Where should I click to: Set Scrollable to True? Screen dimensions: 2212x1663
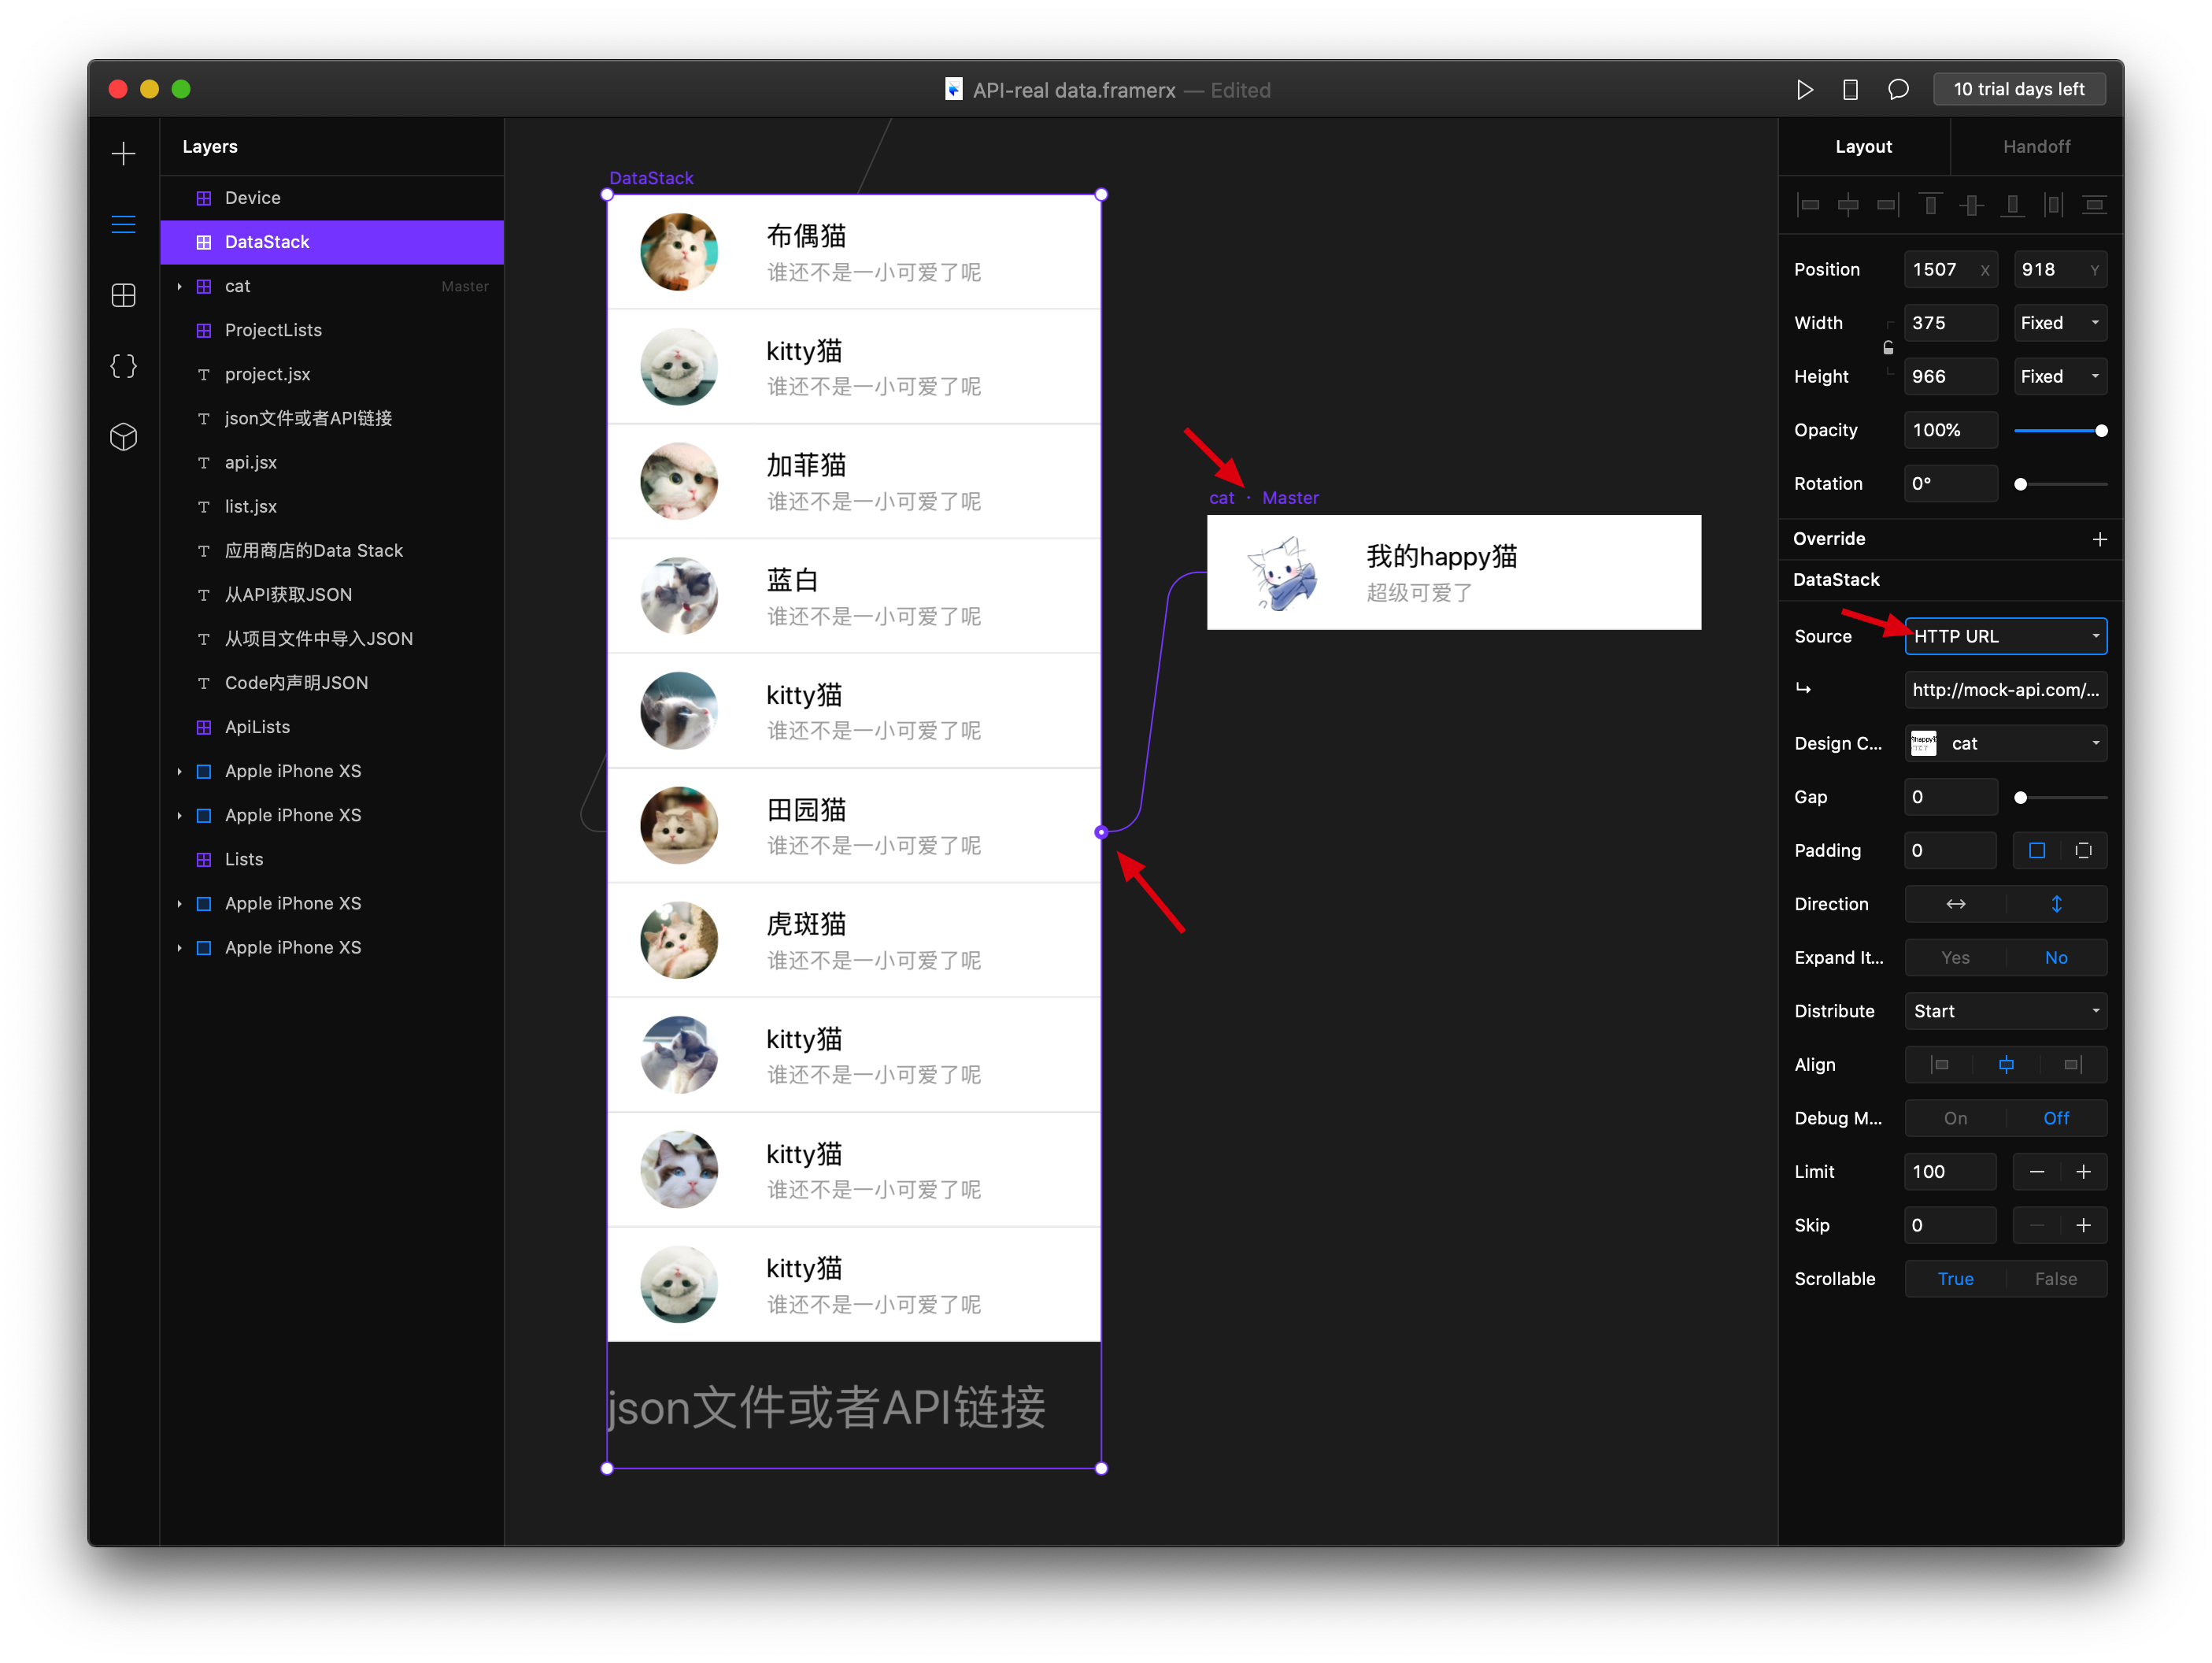point(1955,1279)
